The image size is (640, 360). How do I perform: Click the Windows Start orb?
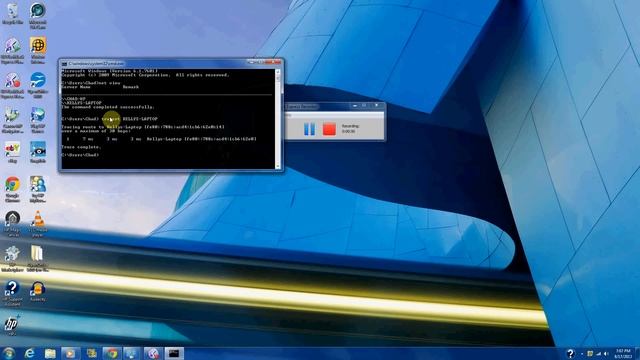point(8,353)
